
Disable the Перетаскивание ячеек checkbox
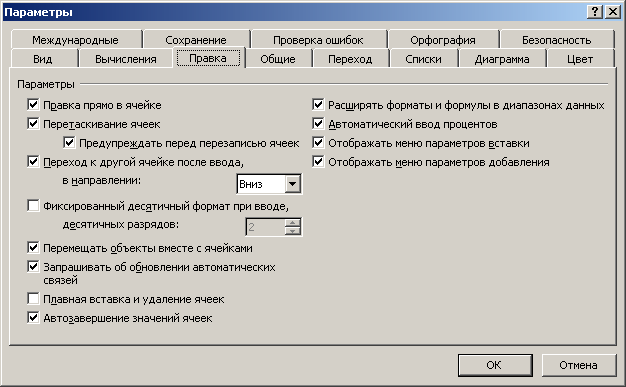point(33,124)
